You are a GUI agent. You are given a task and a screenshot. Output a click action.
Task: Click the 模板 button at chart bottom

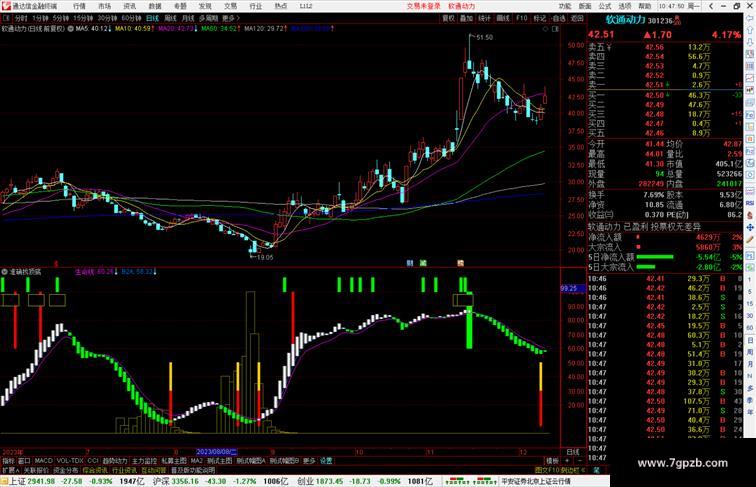tap(552, 461)
